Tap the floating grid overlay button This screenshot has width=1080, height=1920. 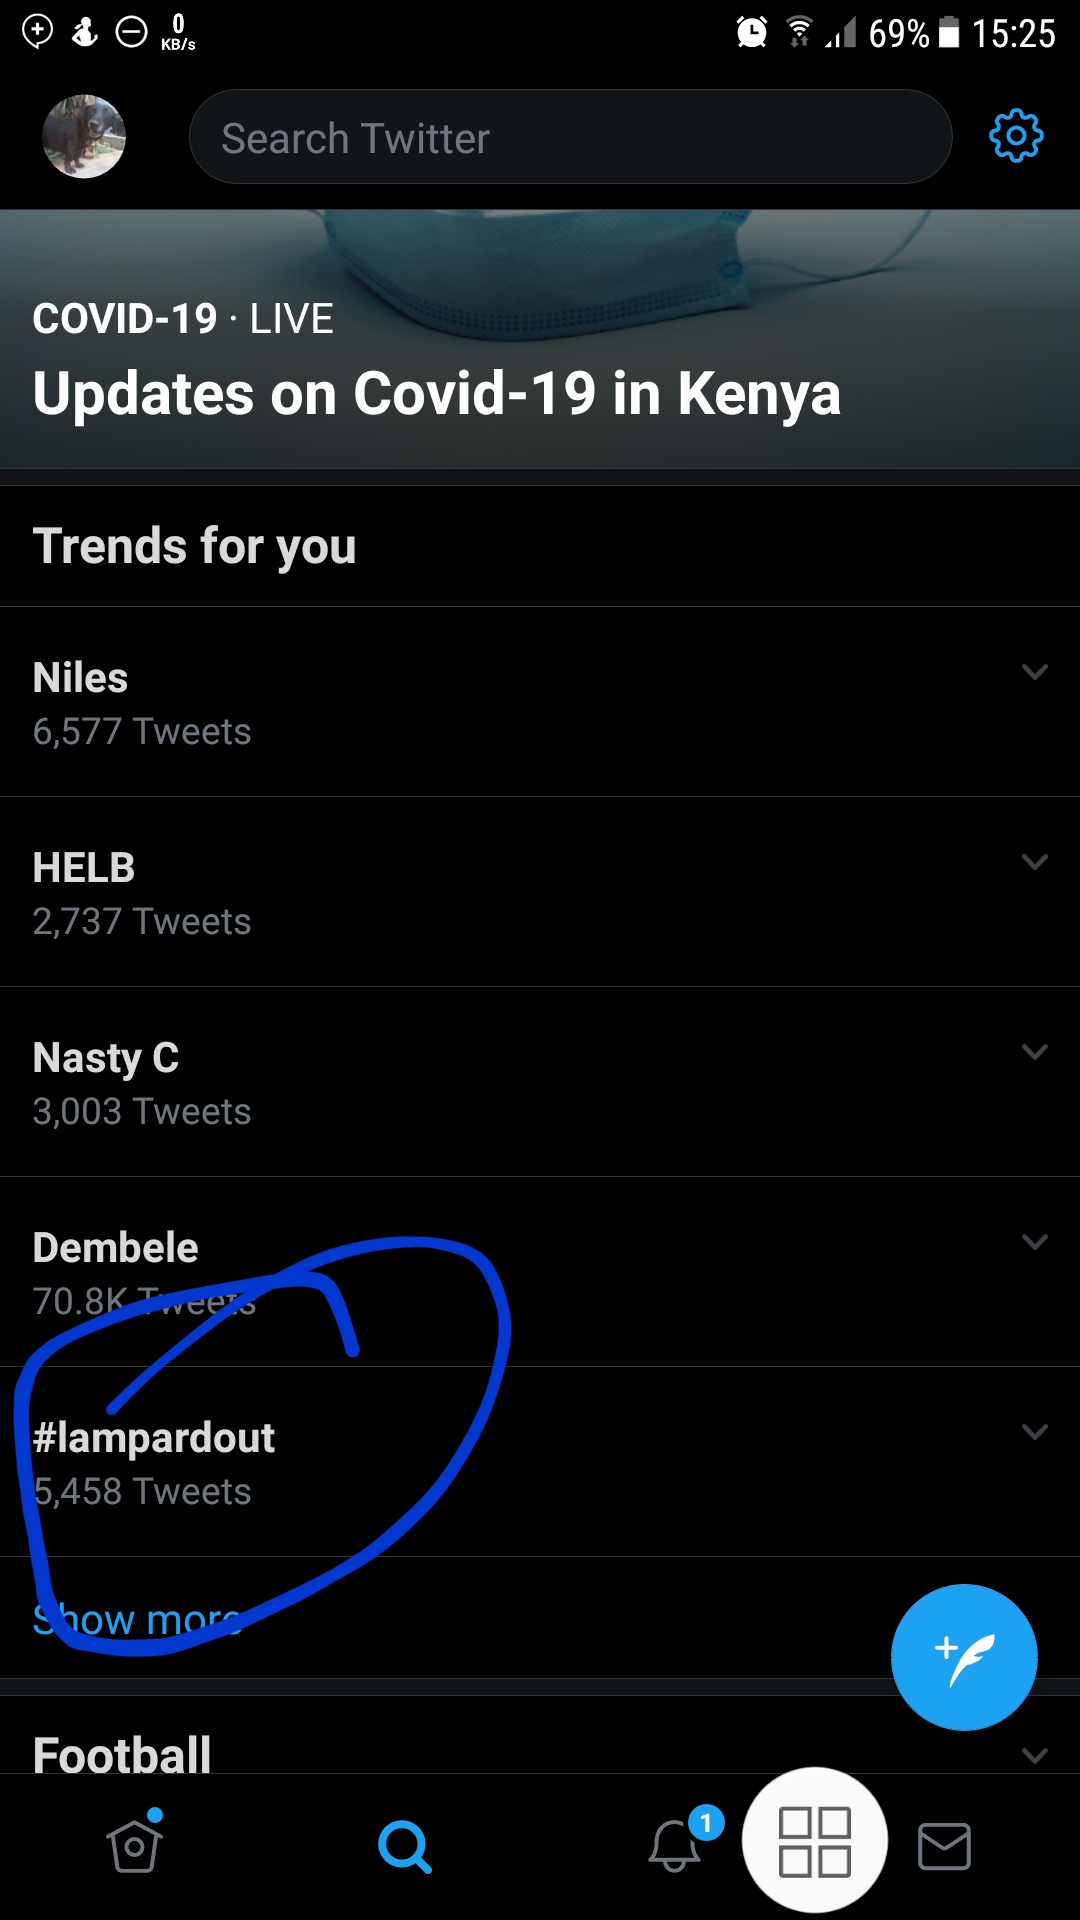[x=815, y=1841]
